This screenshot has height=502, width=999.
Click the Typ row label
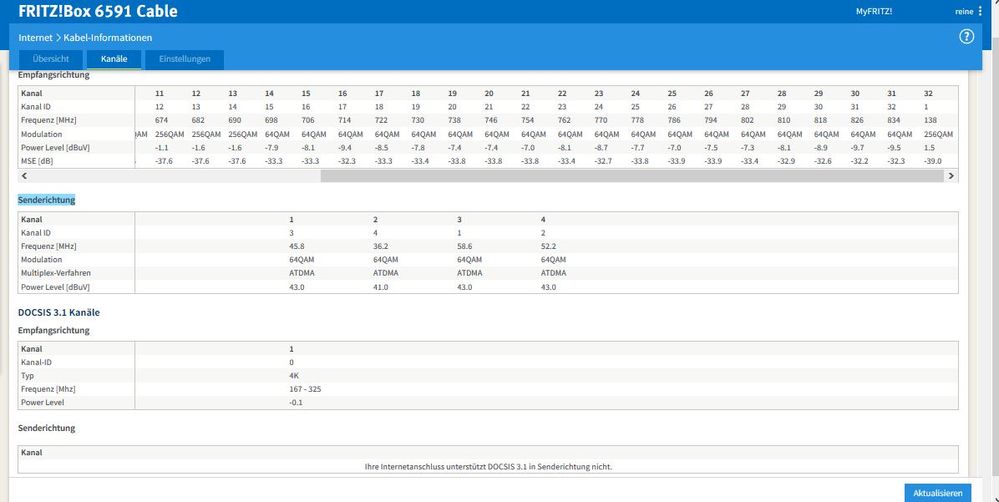[x=27, y=376]
